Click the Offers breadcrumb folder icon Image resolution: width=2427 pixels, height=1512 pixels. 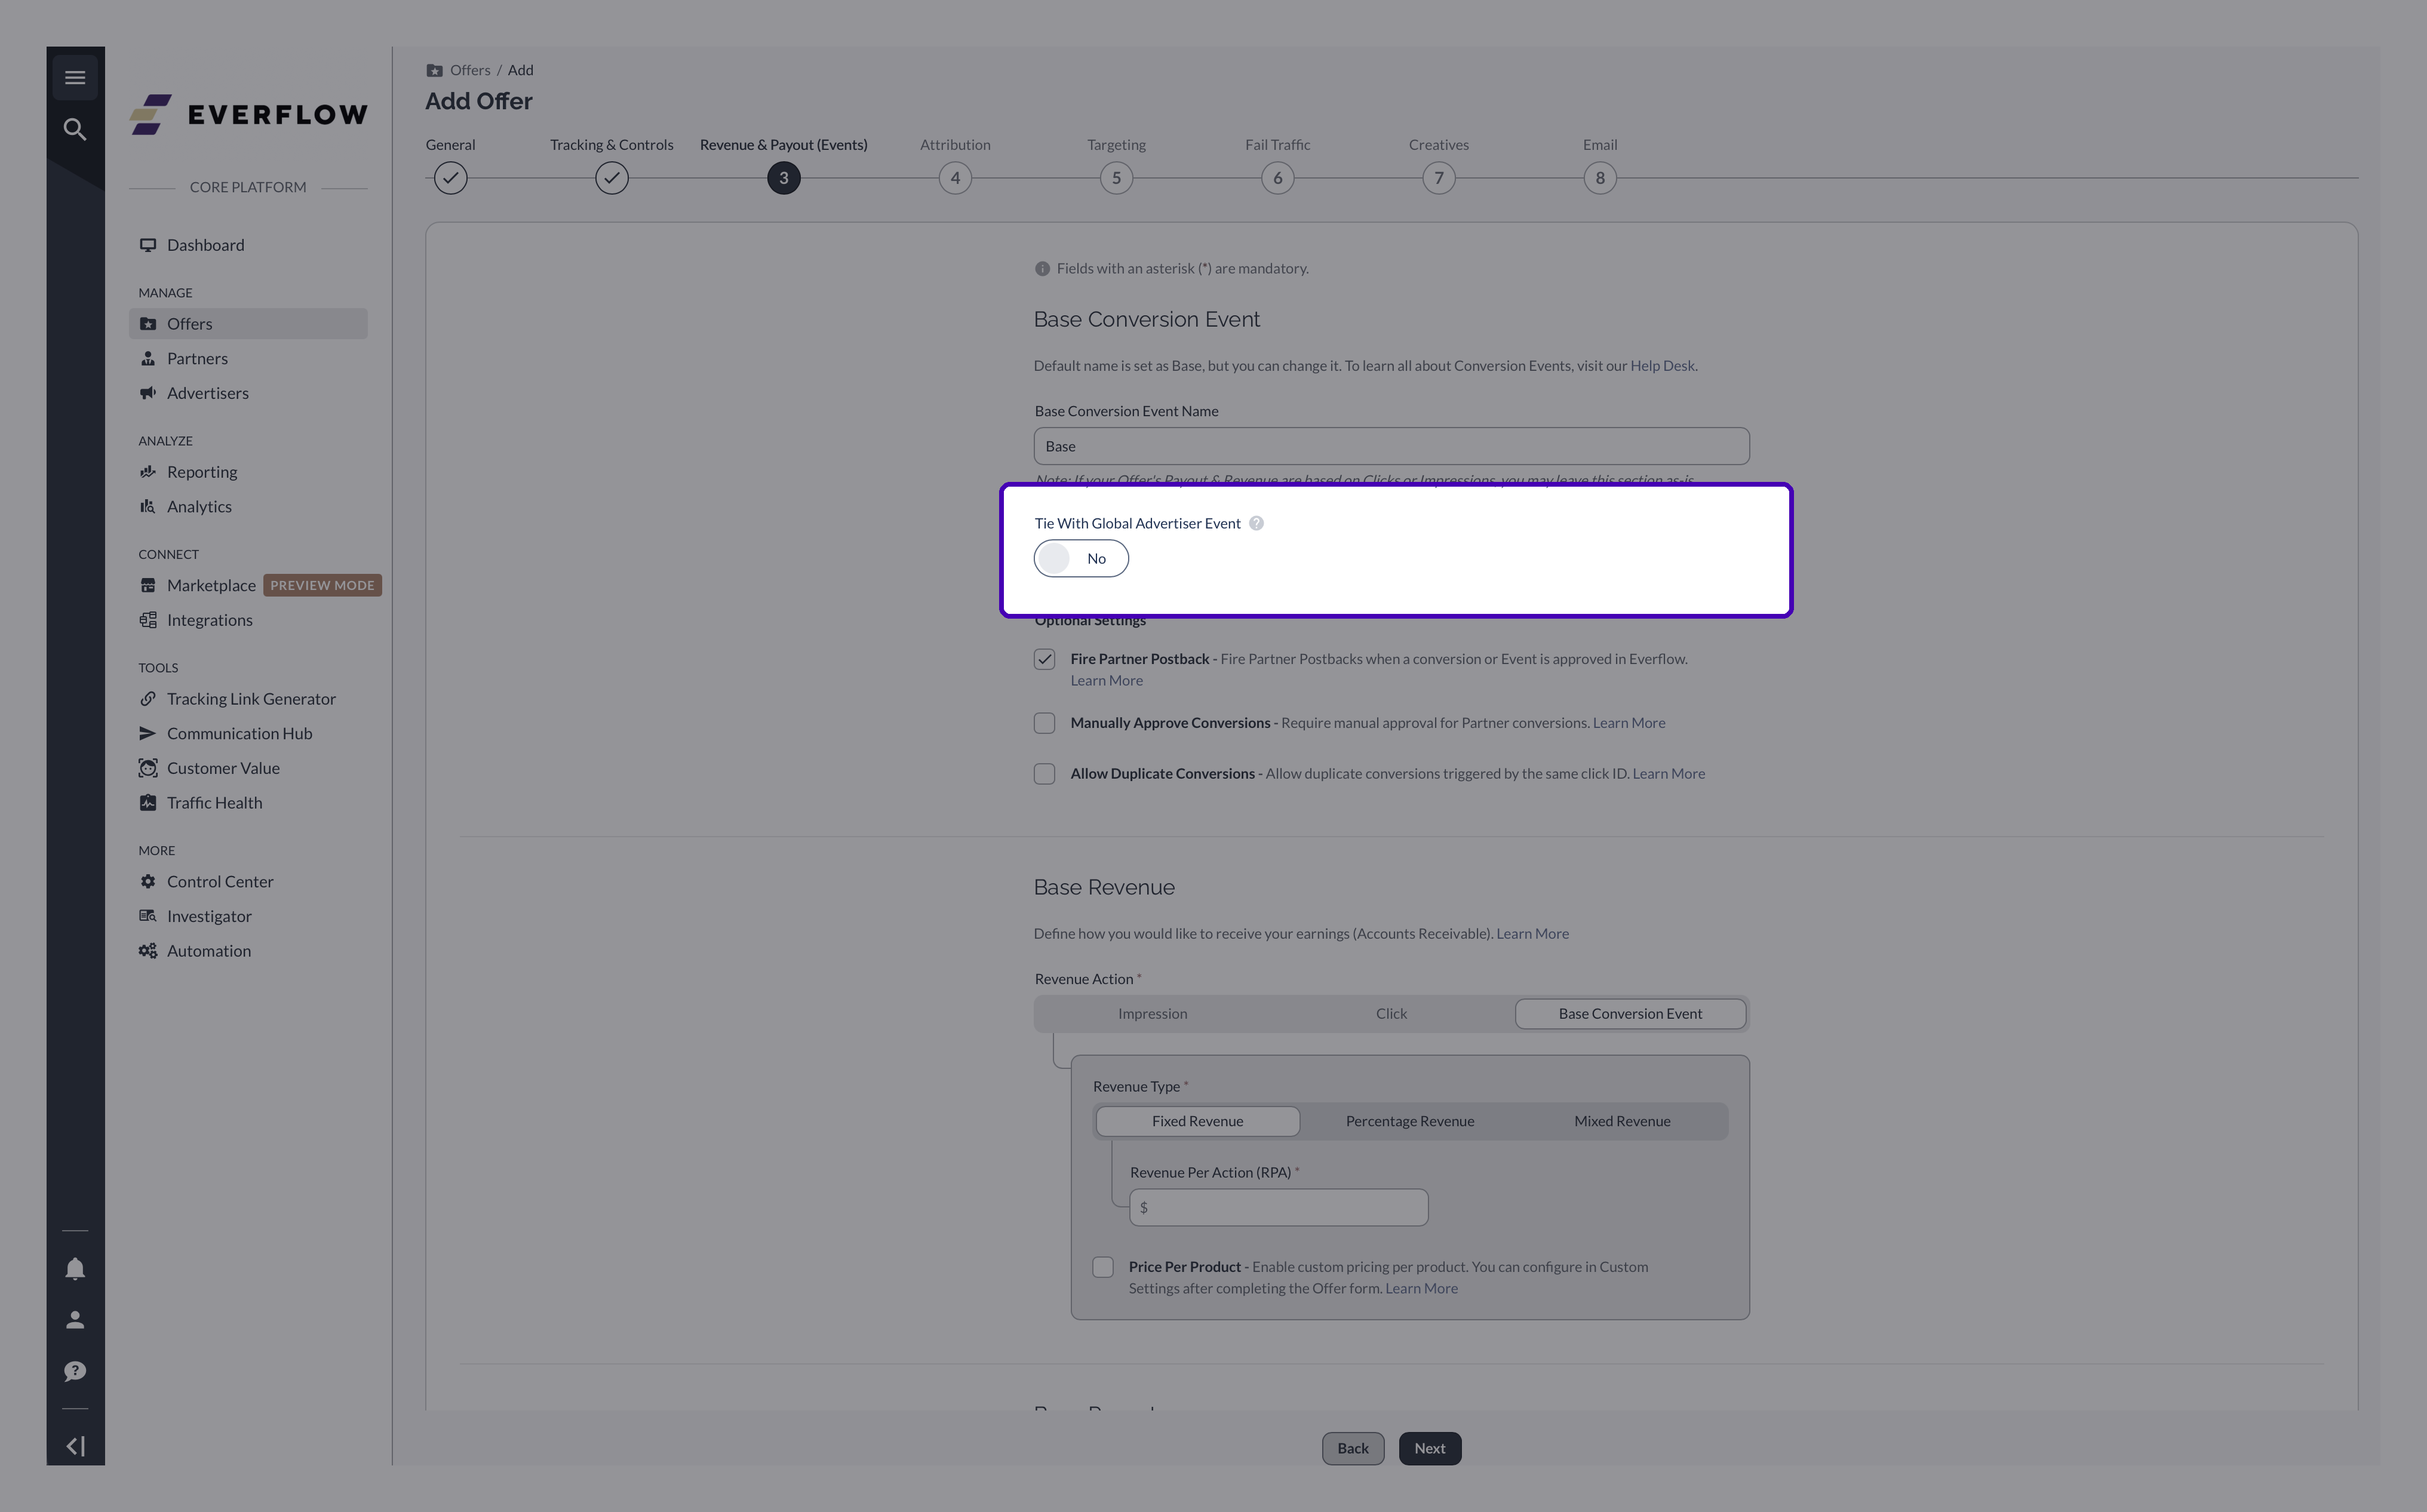pos(434,70)
